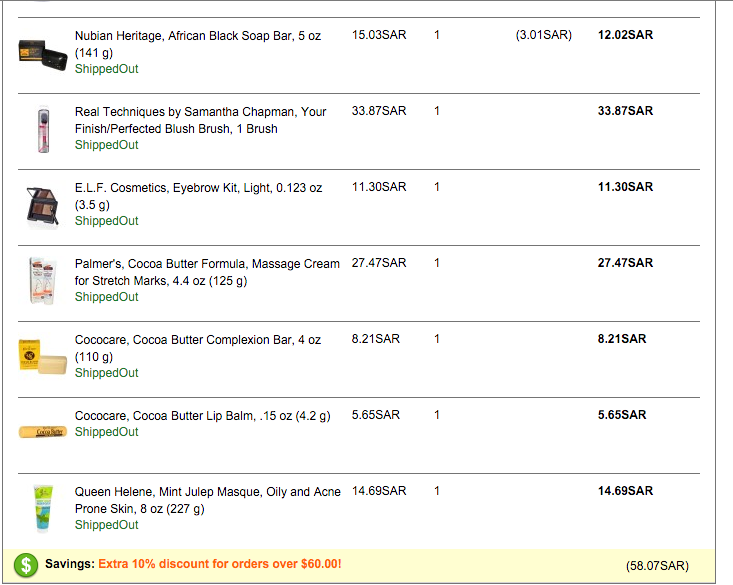
Task: Click Cococare Lip Balm product thumbnail
Action: click(x=42, y=432)
